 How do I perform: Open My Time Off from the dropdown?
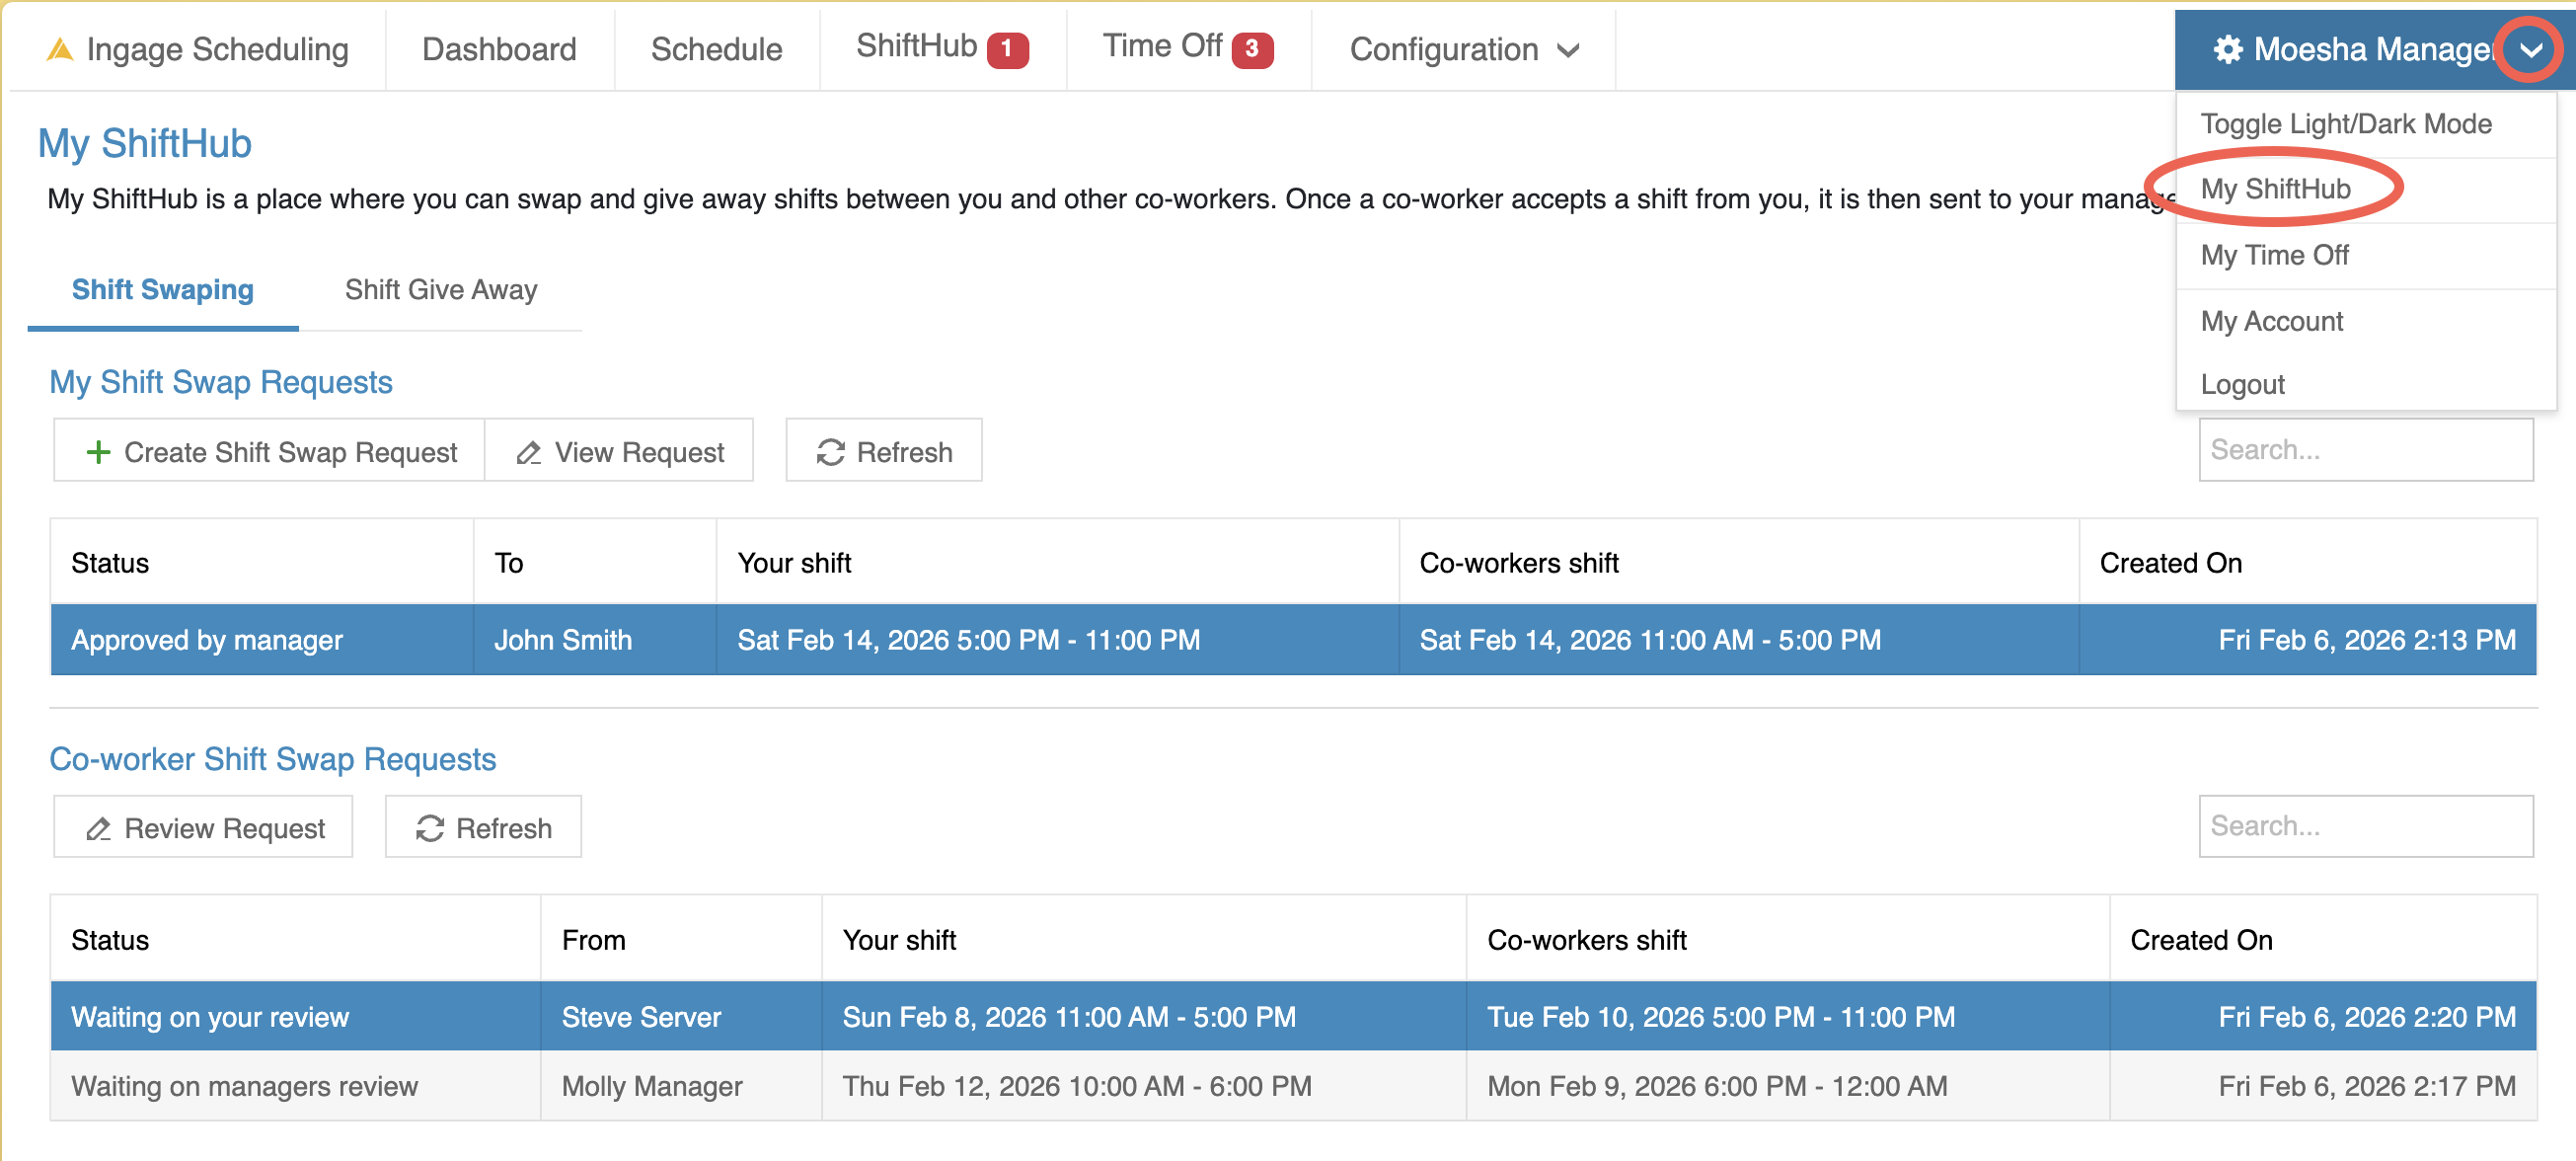coord(2274,255)
